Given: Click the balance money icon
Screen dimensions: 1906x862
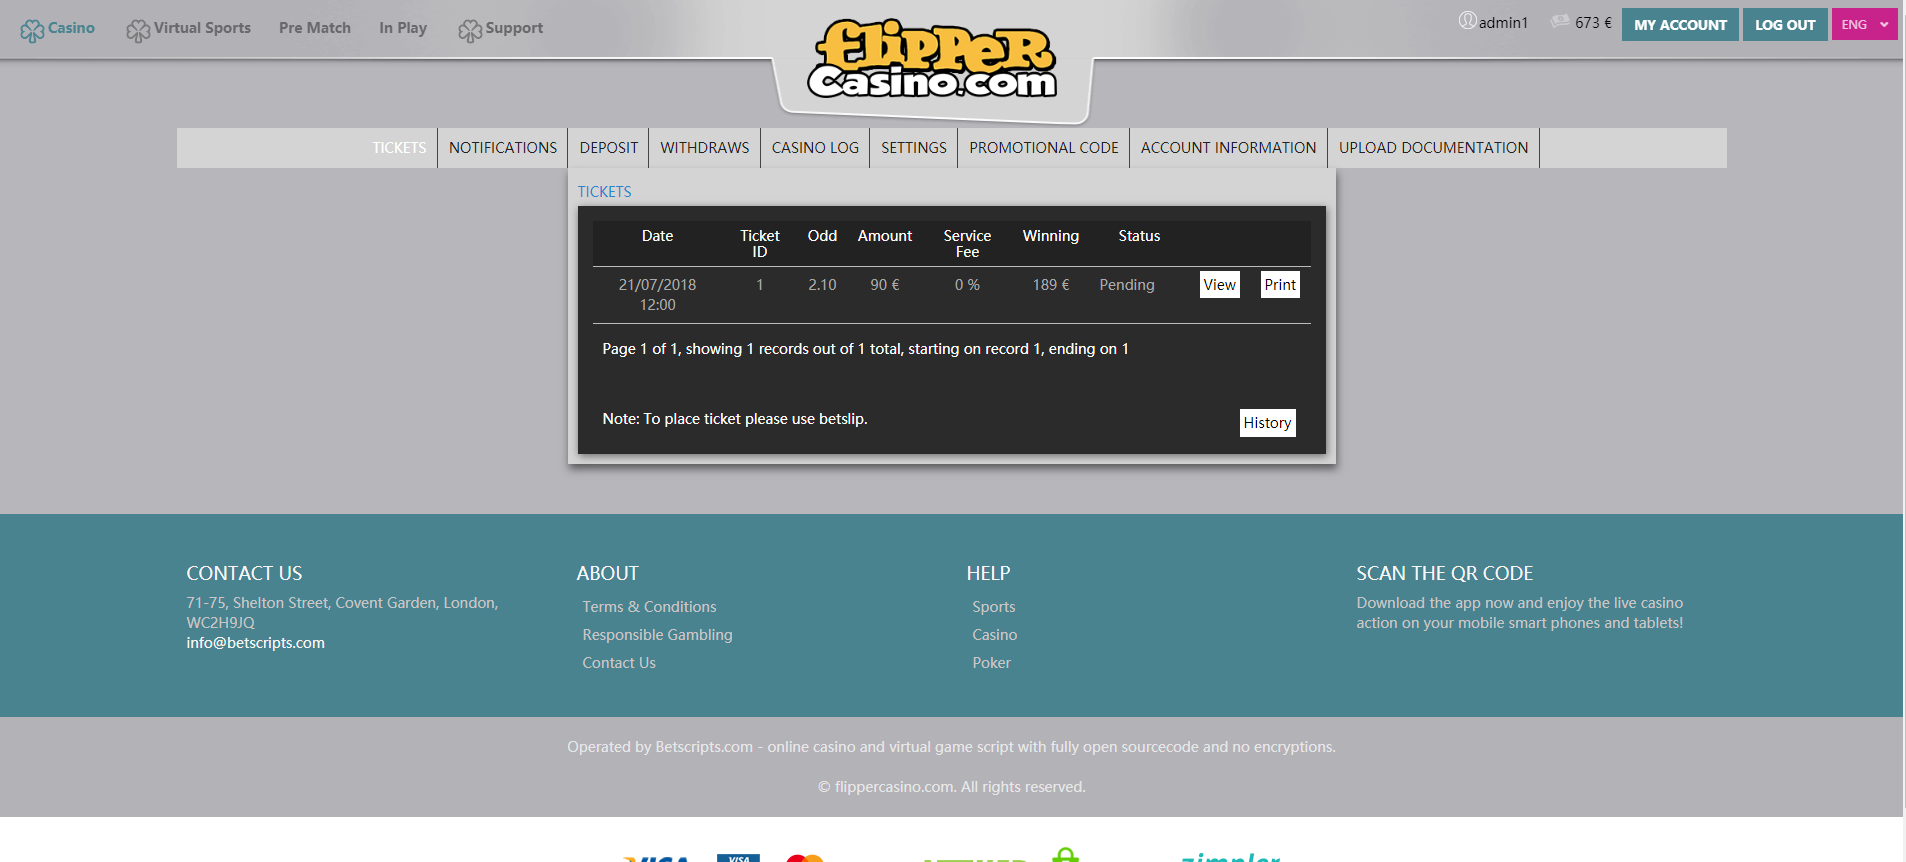Looking at the screenshot, I should [x=1559, y=21].
